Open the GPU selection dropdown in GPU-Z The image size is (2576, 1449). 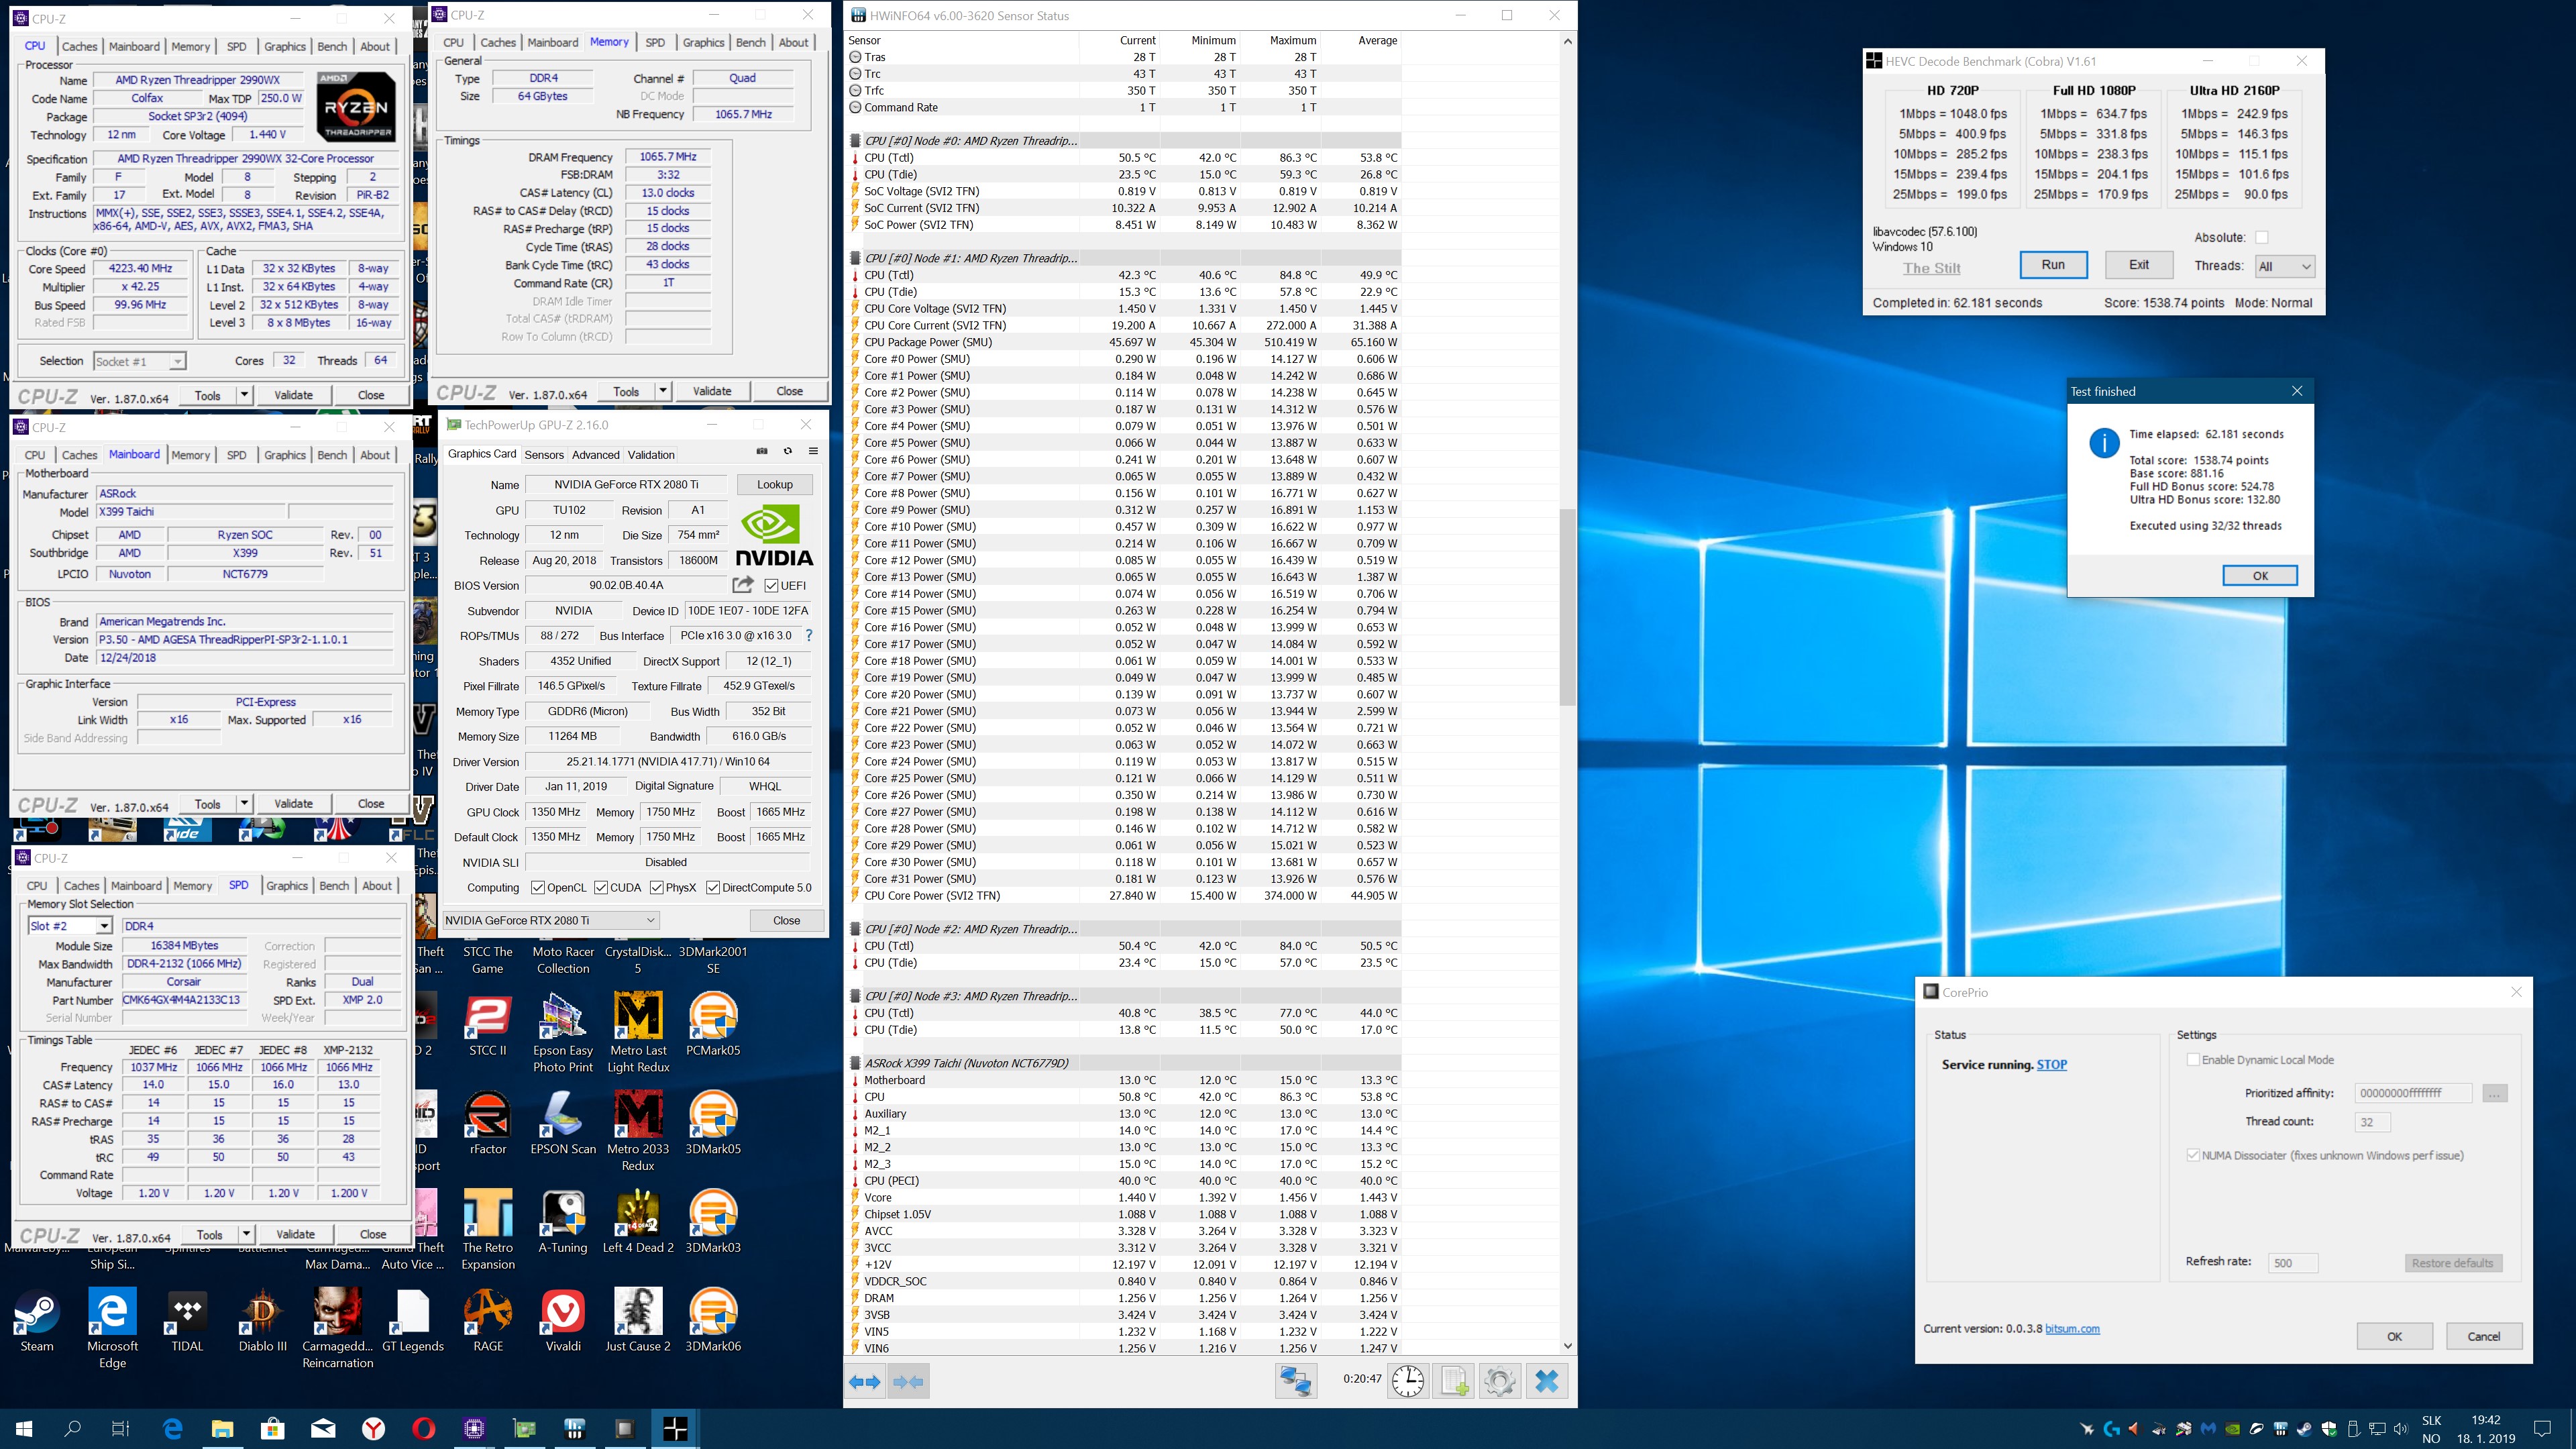coord(551,920)
